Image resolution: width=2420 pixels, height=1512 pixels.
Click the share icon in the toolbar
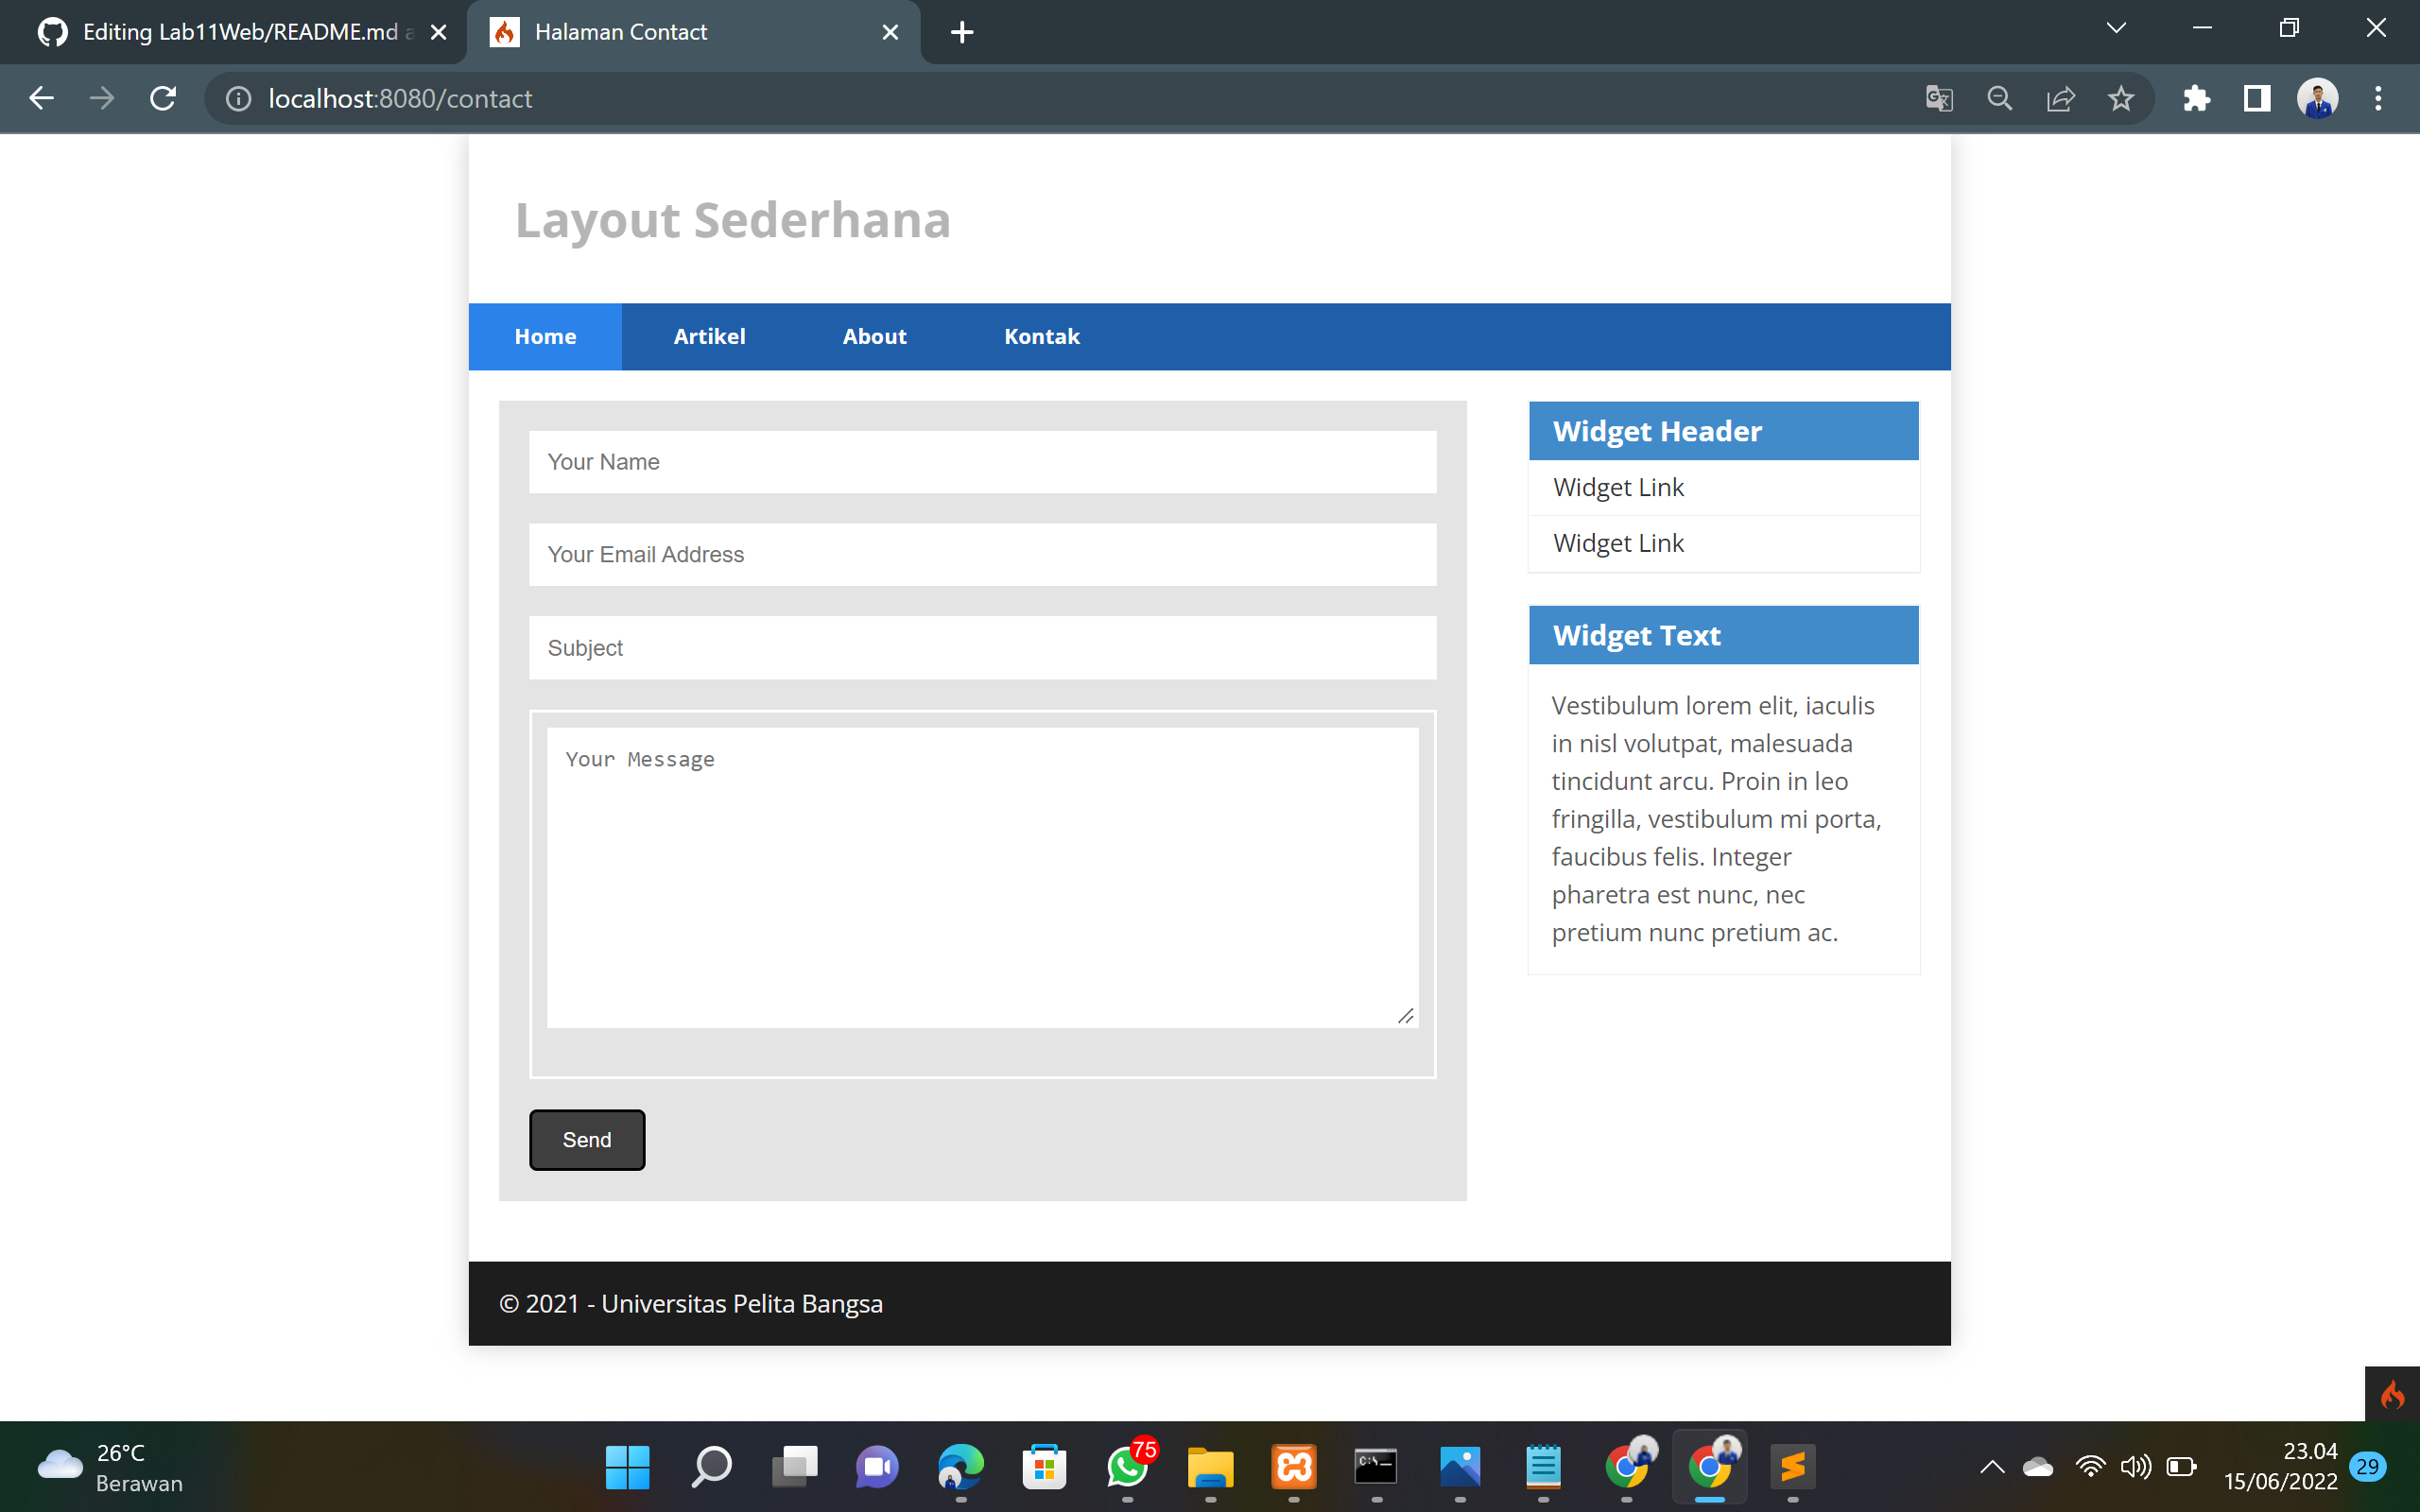pyautogui.click(x=2060, y=98)
